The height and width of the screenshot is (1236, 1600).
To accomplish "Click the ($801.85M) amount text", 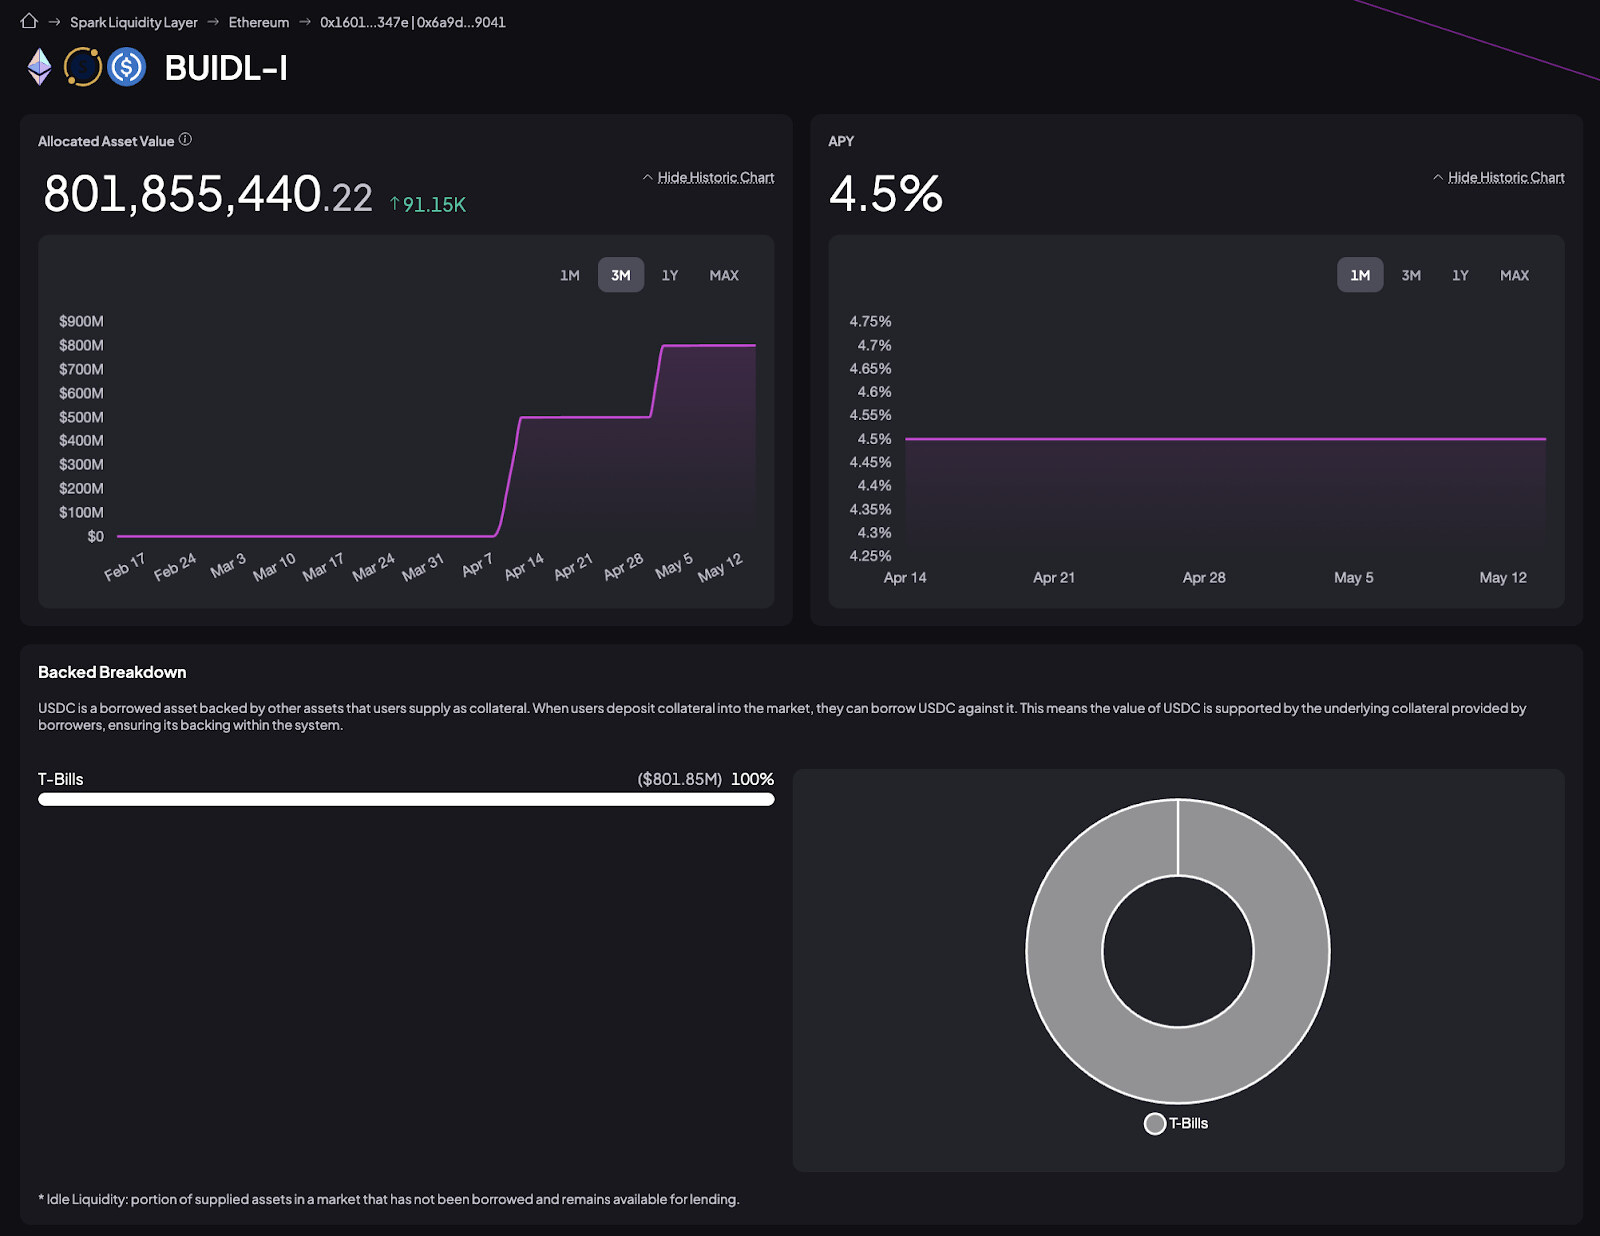I will click(x=680, y=779).
